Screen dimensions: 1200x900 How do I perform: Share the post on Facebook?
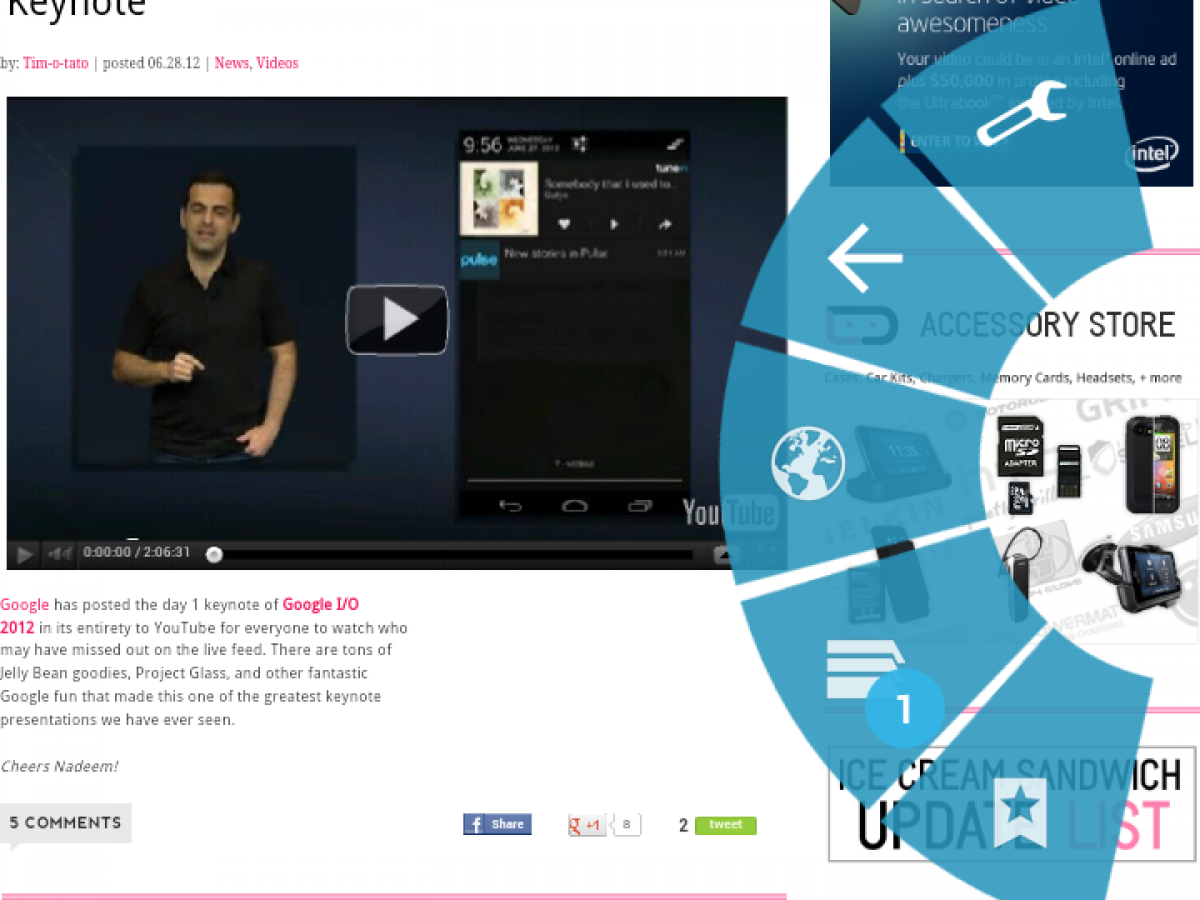coord(497,824)
